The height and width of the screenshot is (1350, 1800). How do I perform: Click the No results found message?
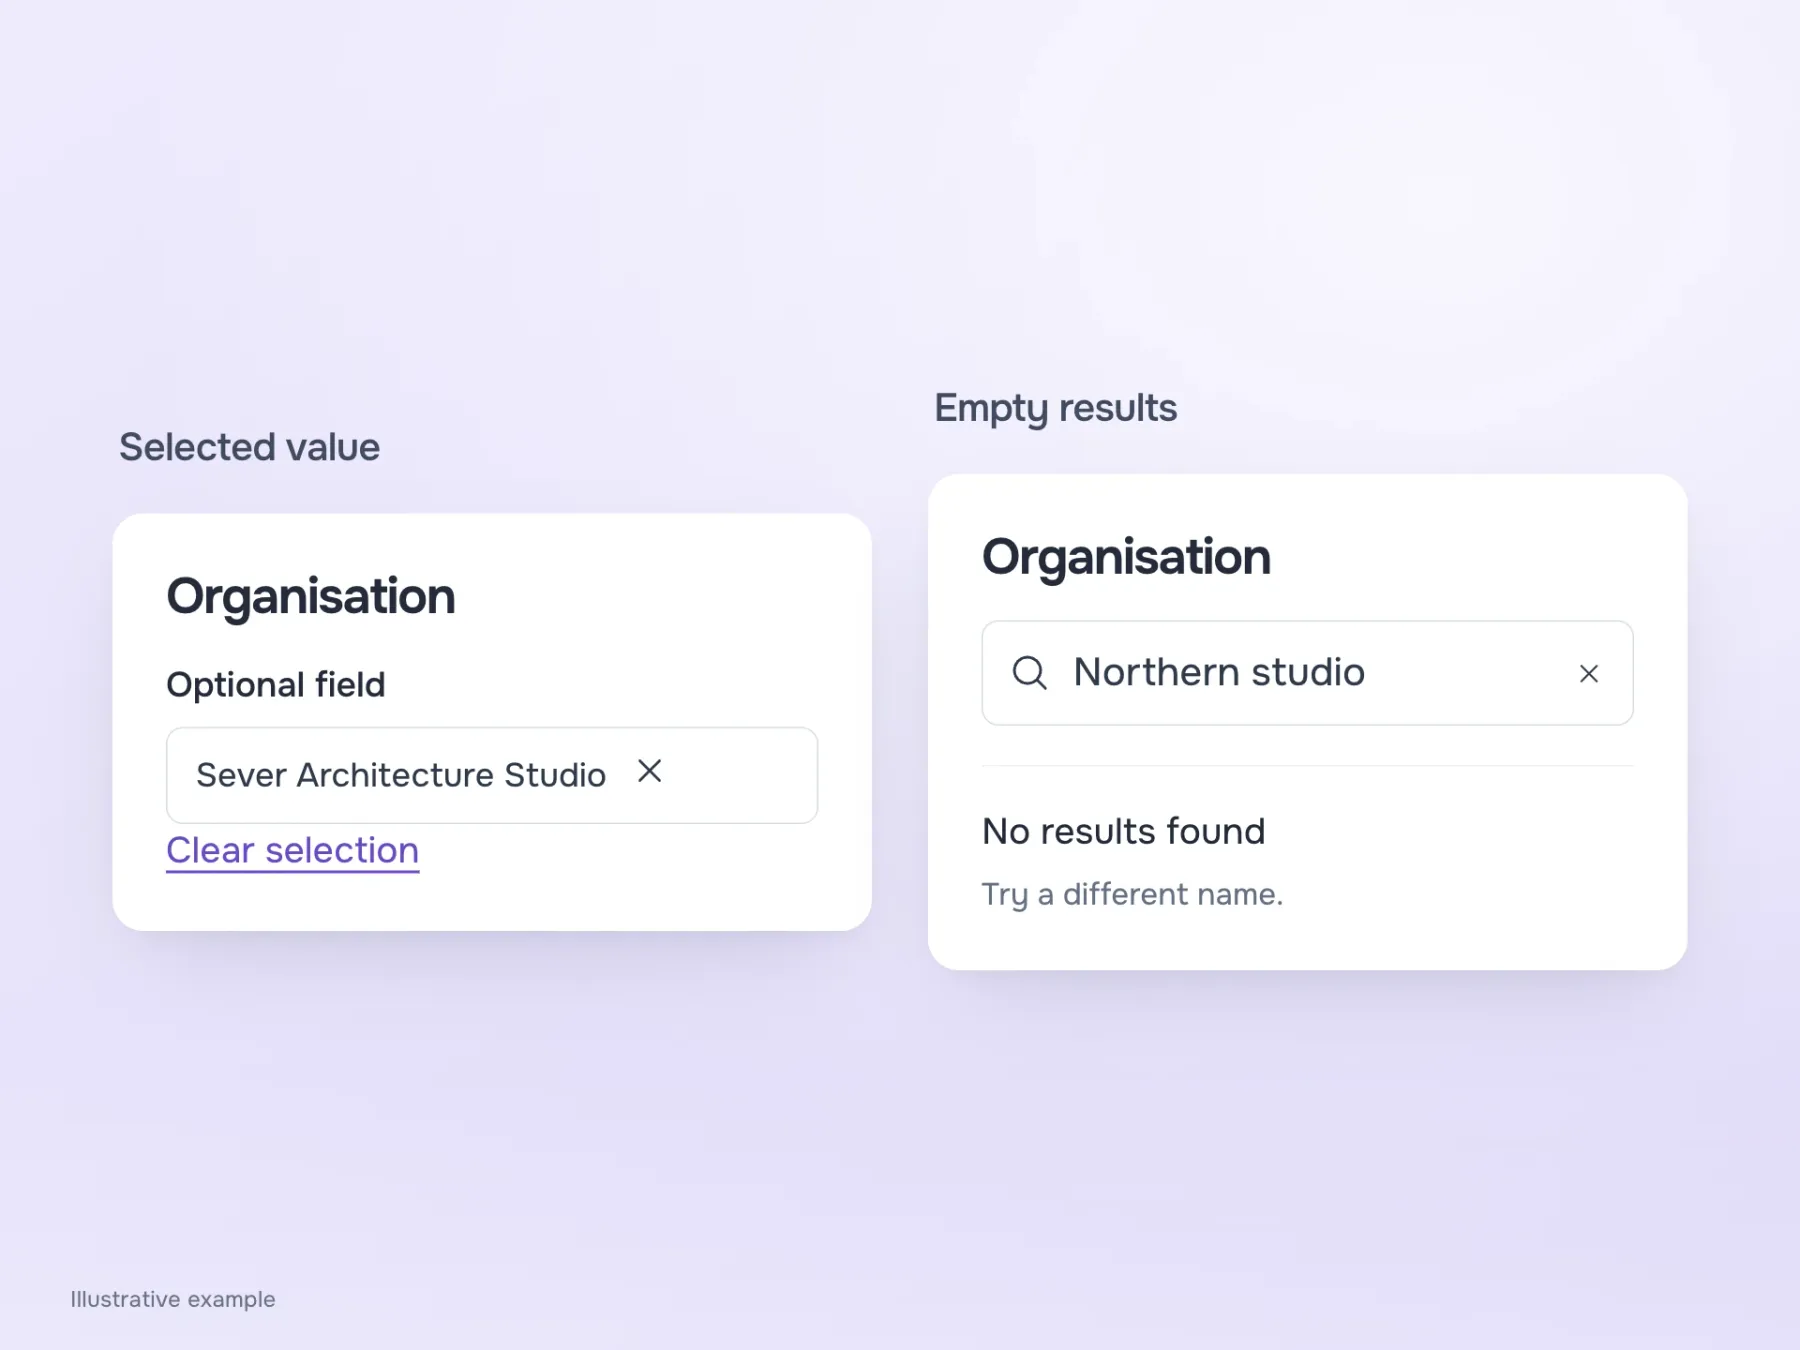pyautogui.click(x=1124, y=831)
